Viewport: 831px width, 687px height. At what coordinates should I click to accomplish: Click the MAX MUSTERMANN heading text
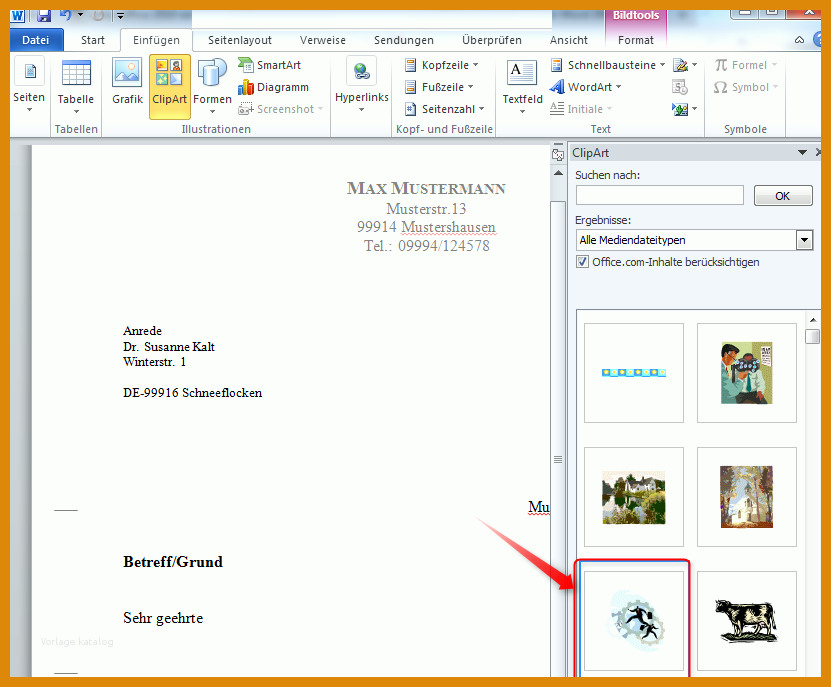[x=426, y=188]
